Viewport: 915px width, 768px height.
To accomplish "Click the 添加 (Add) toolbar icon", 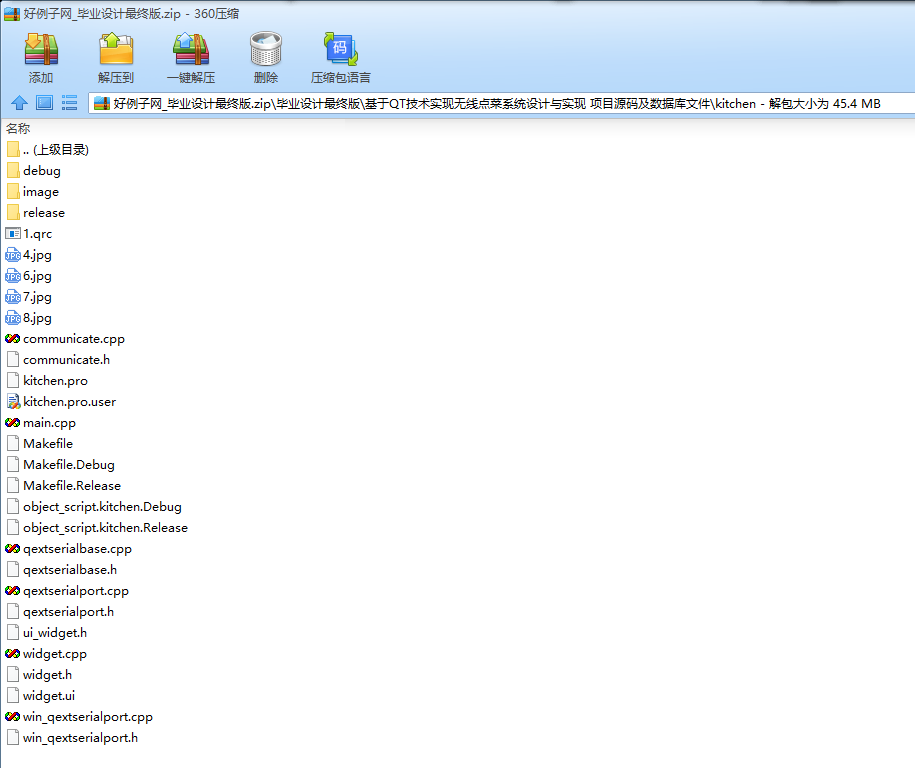I will coord(41,49).
